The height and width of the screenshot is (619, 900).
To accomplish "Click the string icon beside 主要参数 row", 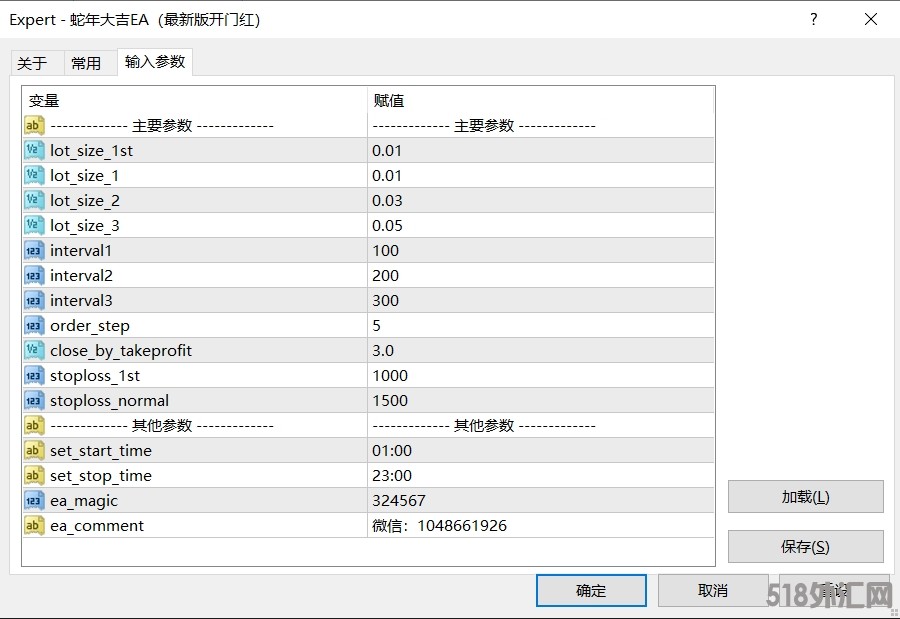I will [x=34, y=125].
